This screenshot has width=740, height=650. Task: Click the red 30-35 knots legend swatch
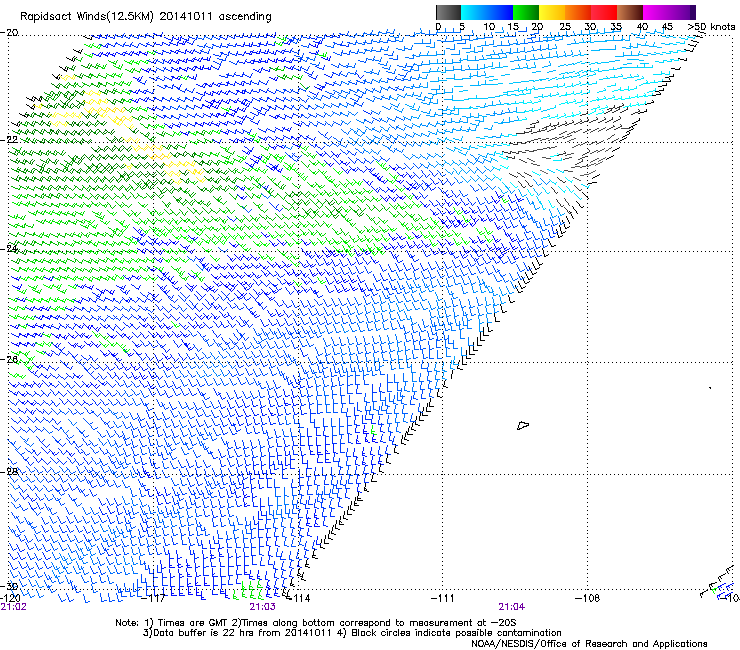tap(604, 12)
